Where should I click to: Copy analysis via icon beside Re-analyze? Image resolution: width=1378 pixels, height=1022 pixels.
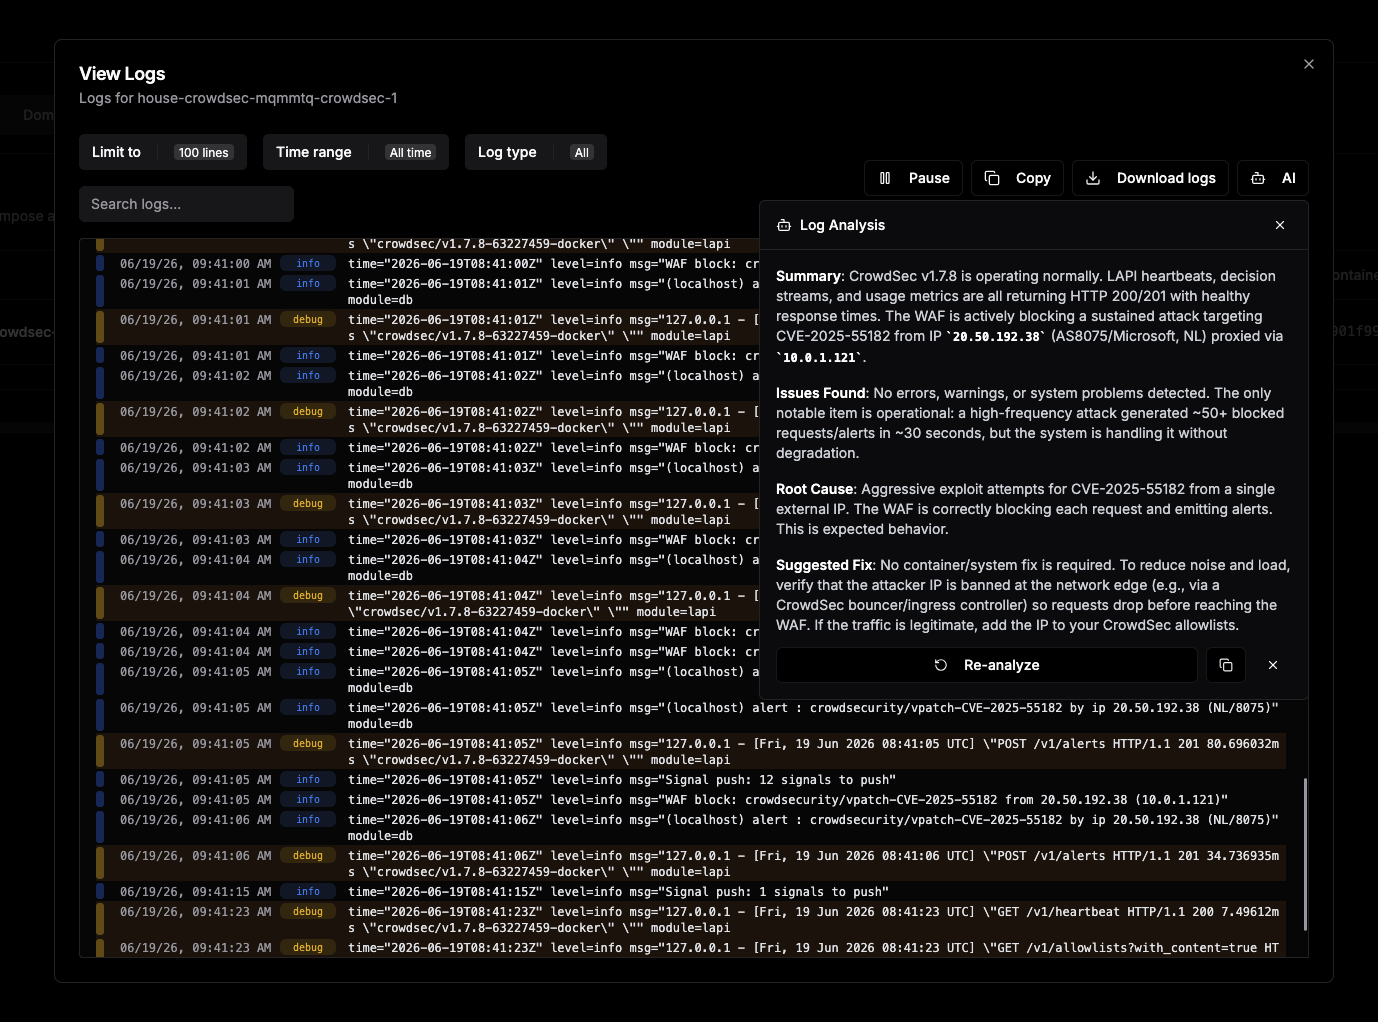pyautogui.click(x=1226, y=665)
